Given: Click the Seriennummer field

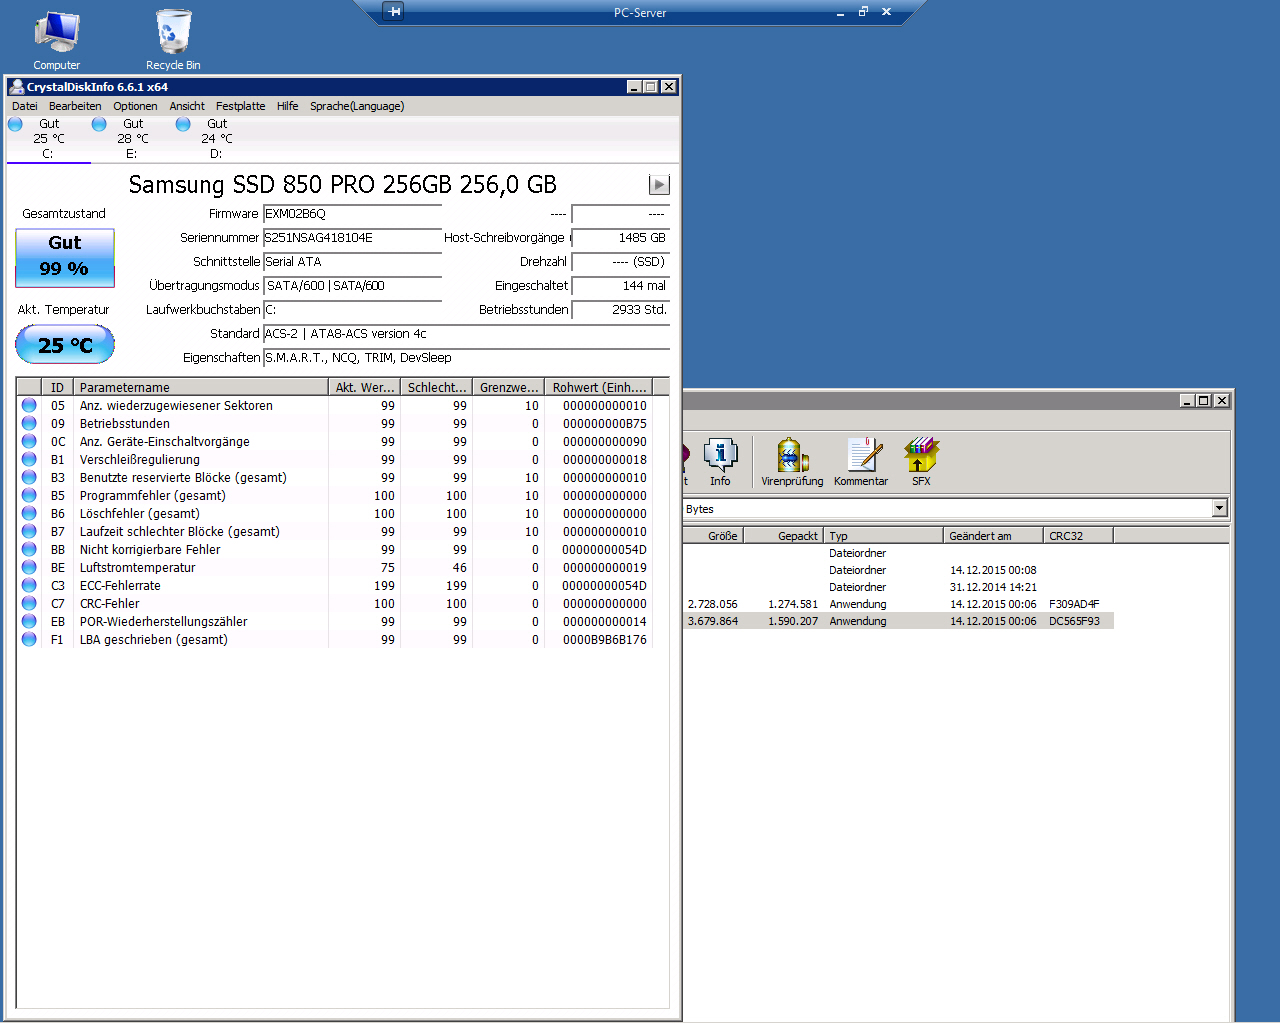Looking at the screenshot, I should click(353, 238).
